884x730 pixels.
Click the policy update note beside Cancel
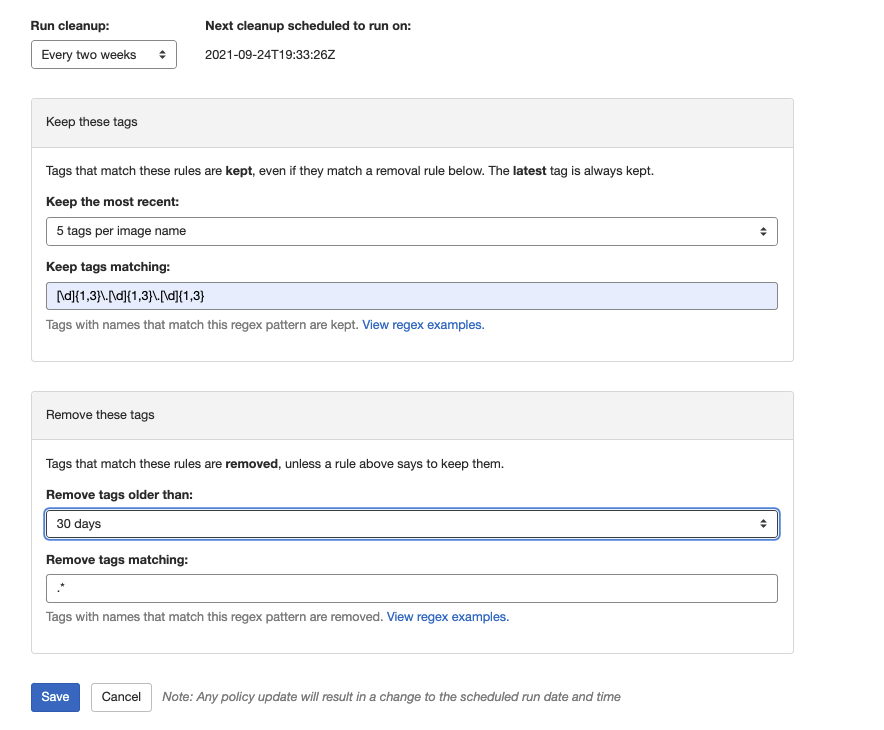click(x=391, y=697)
